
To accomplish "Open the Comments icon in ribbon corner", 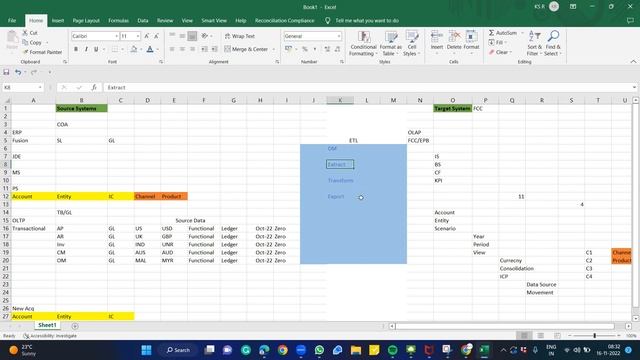I will pyautogui.click(x=630, y=20).
